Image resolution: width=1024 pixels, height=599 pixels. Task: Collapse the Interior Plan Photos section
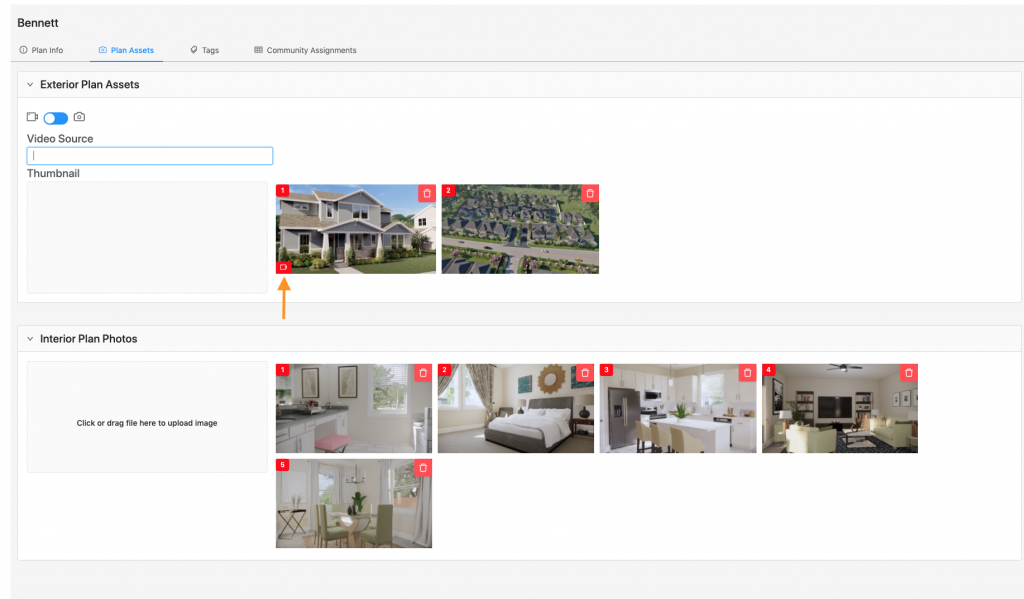[30, 339]
